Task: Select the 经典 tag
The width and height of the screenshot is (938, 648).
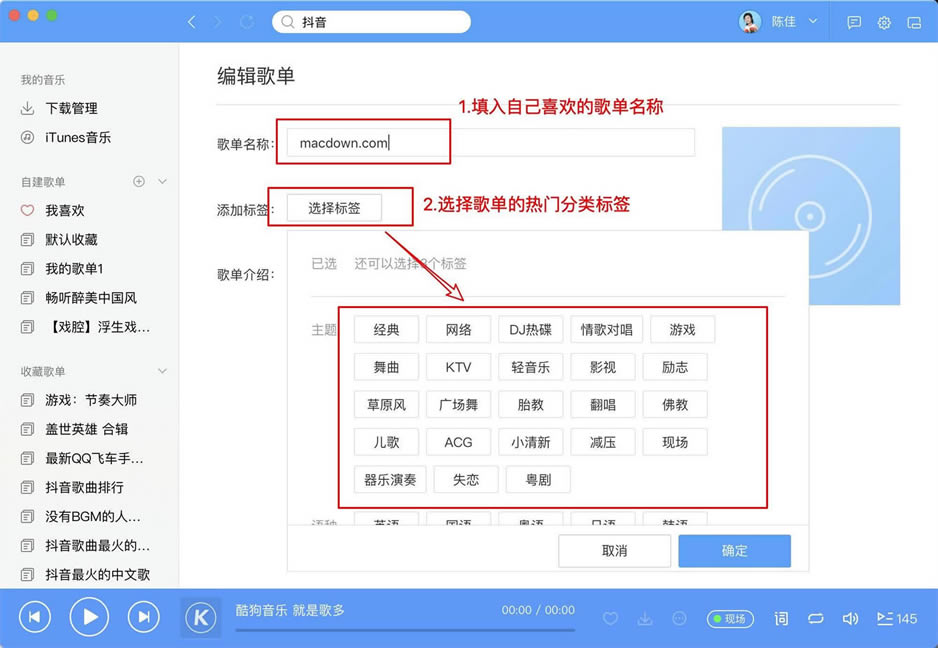Action: coord(386,330)
